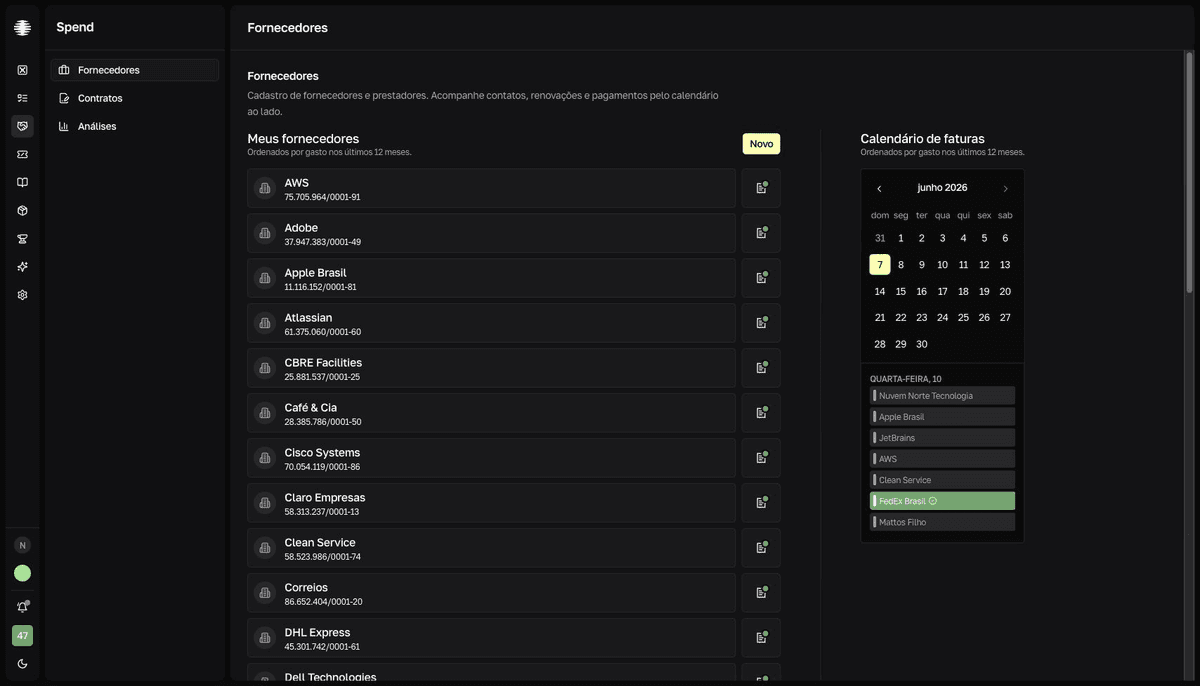
Task: Open Nuvem Norte Tecnologia invoice entry
Action: point(942,396)
